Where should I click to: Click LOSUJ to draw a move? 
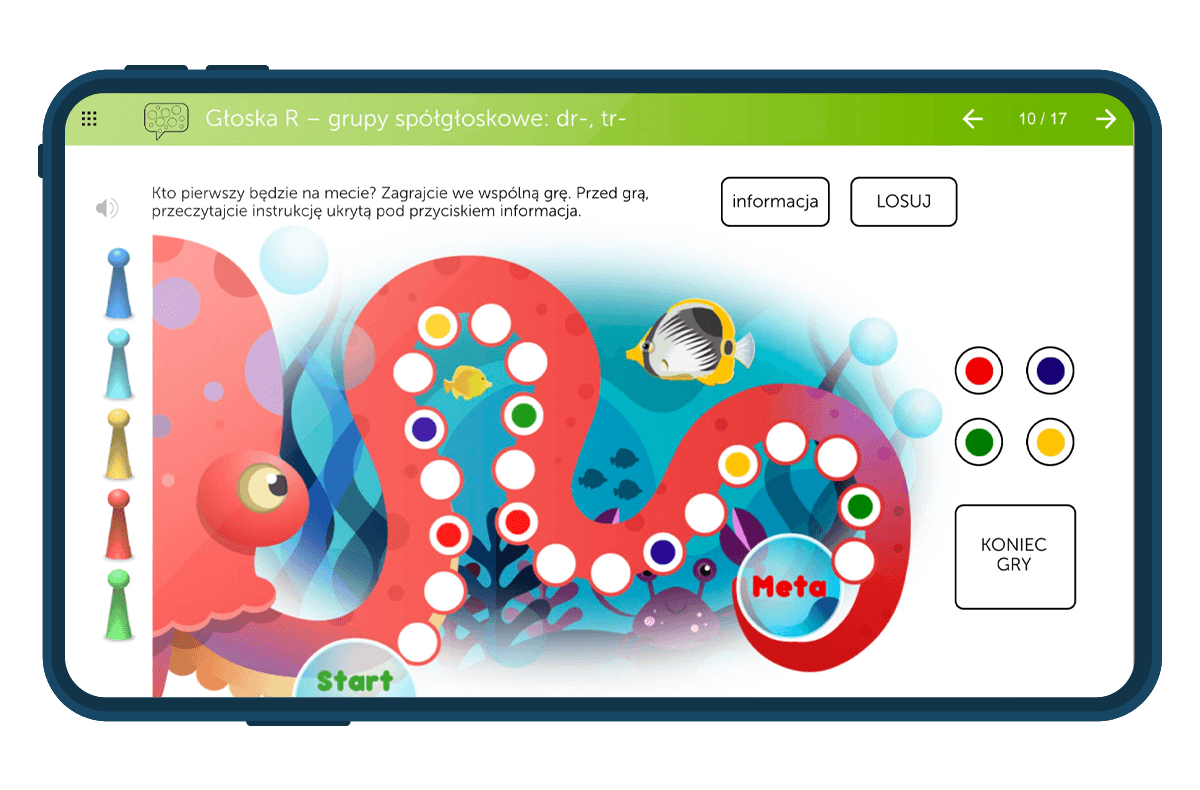click(904, 202)
